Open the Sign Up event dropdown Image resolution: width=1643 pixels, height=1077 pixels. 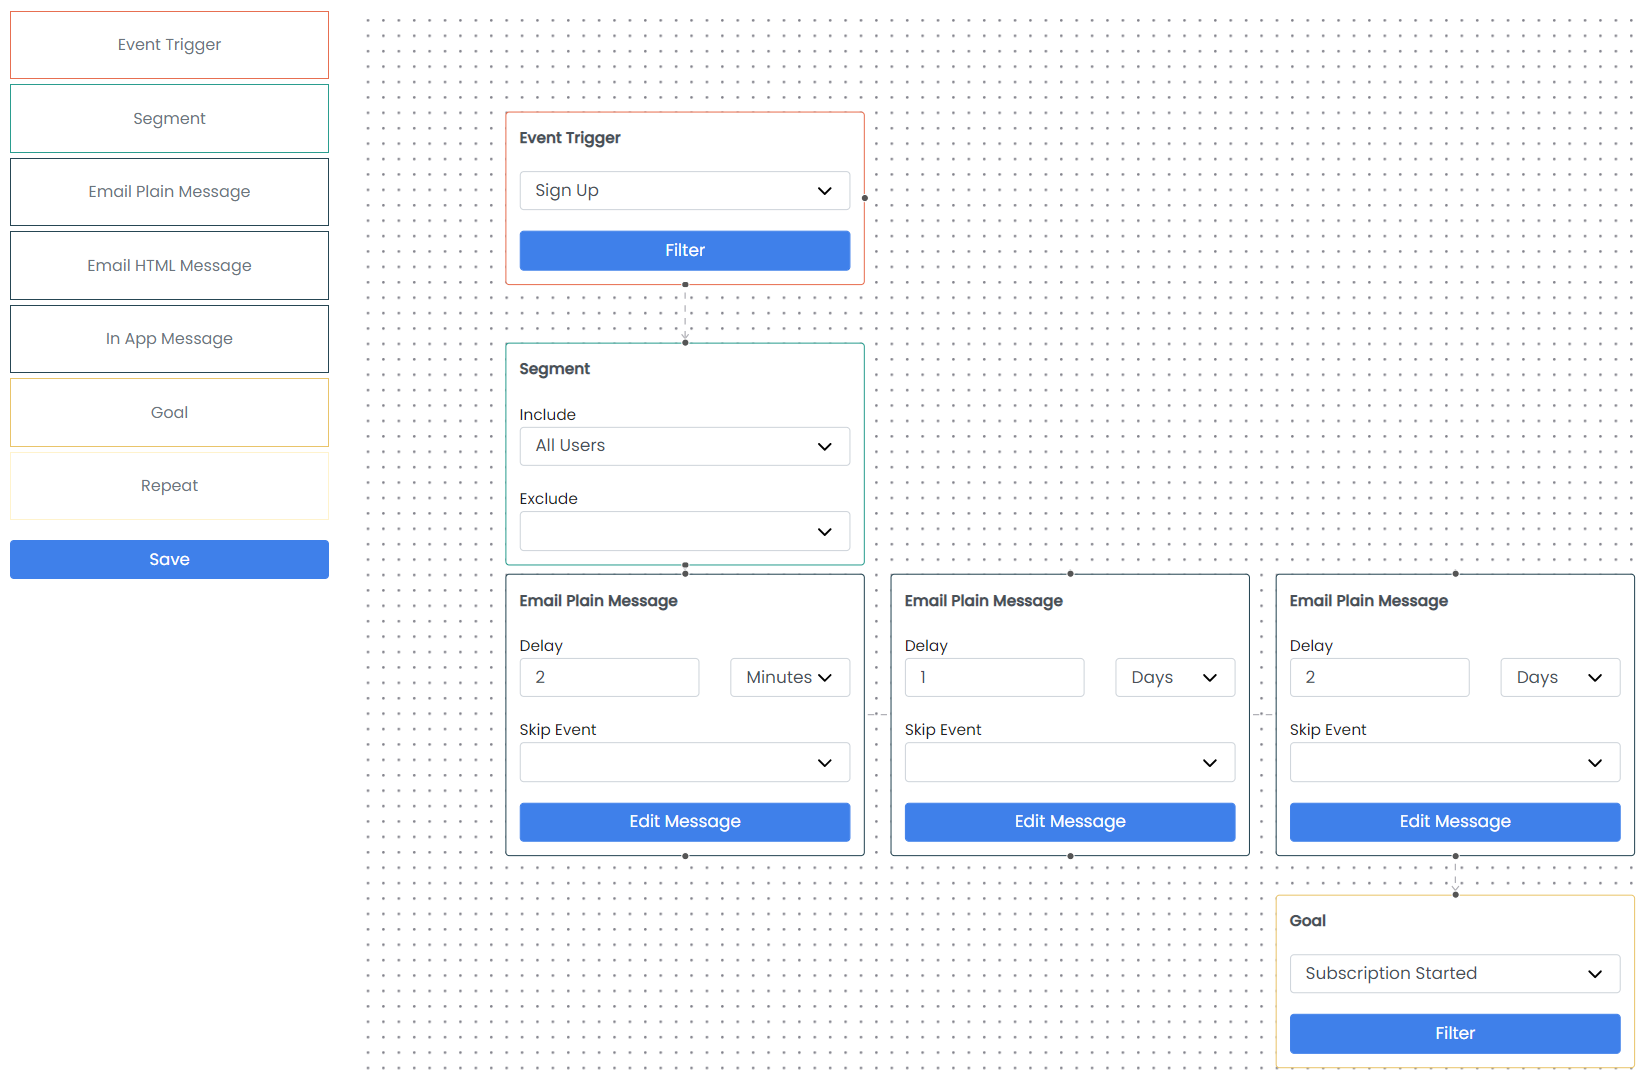point(685,190)
